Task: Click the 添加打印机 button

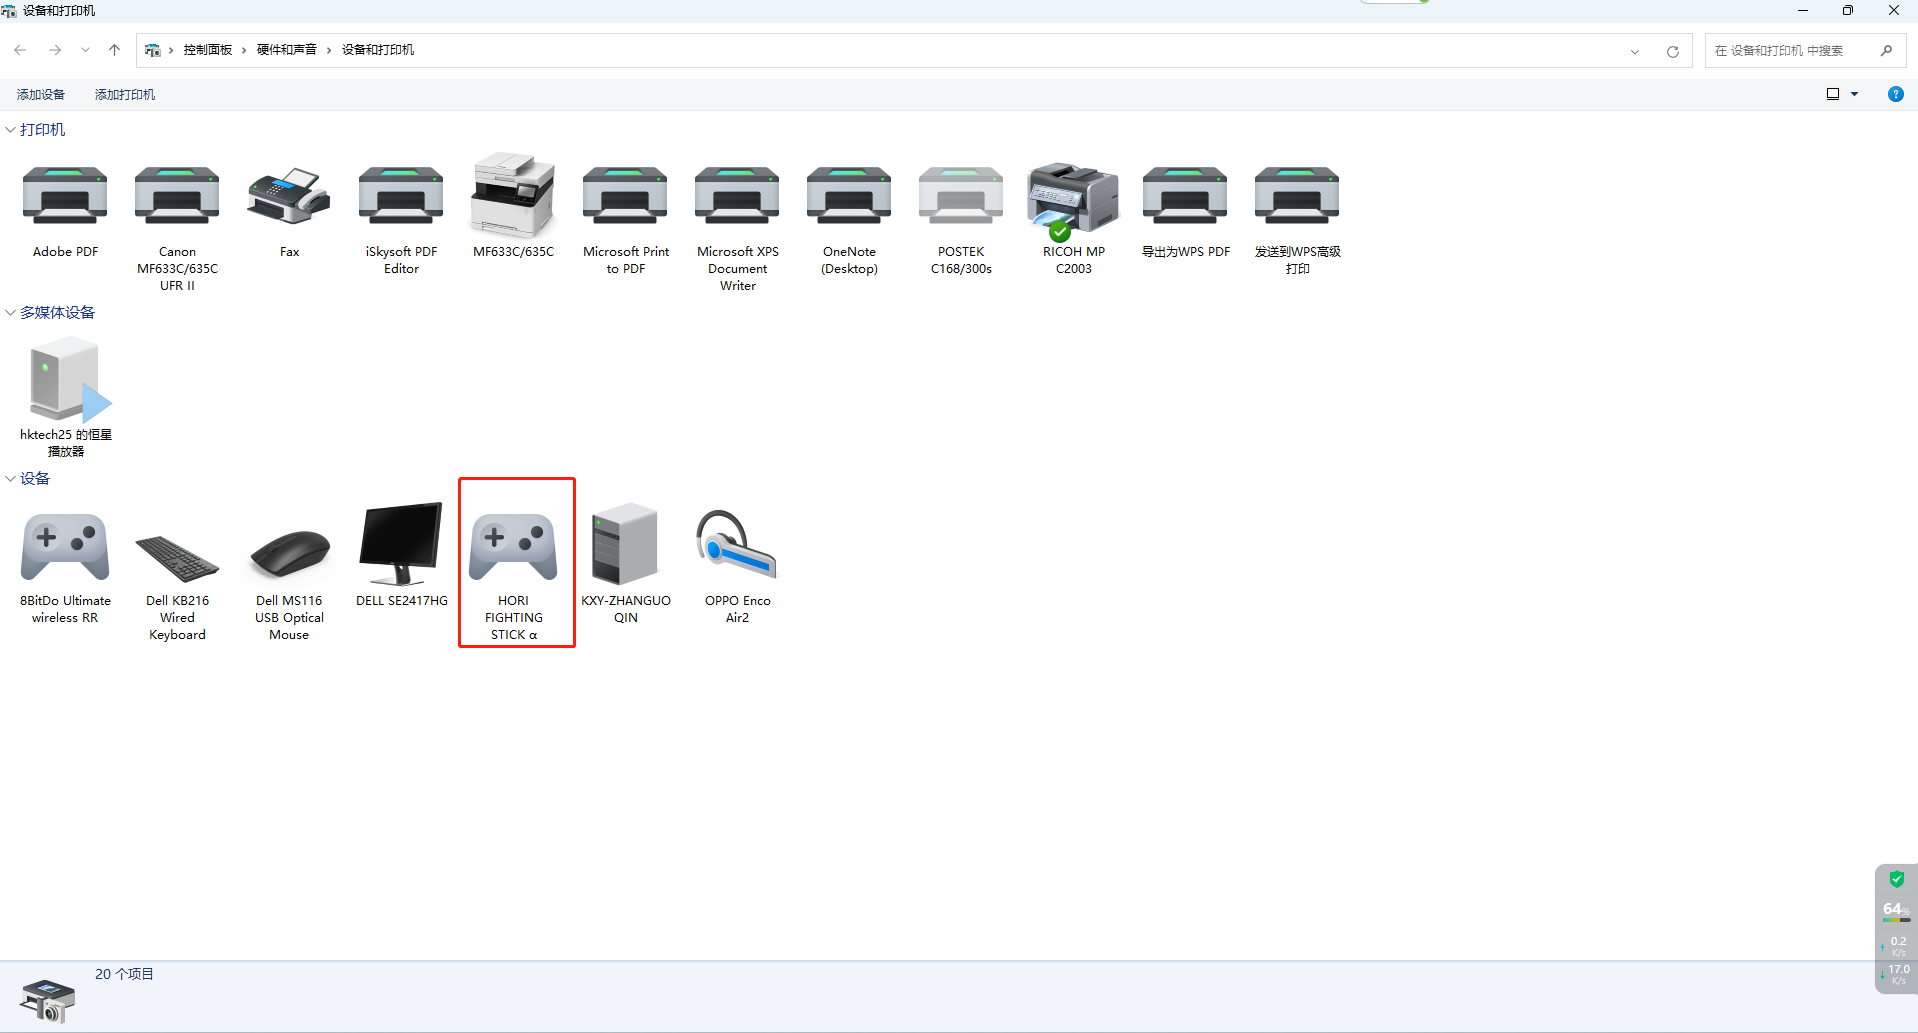Action: tap(125, 95)
